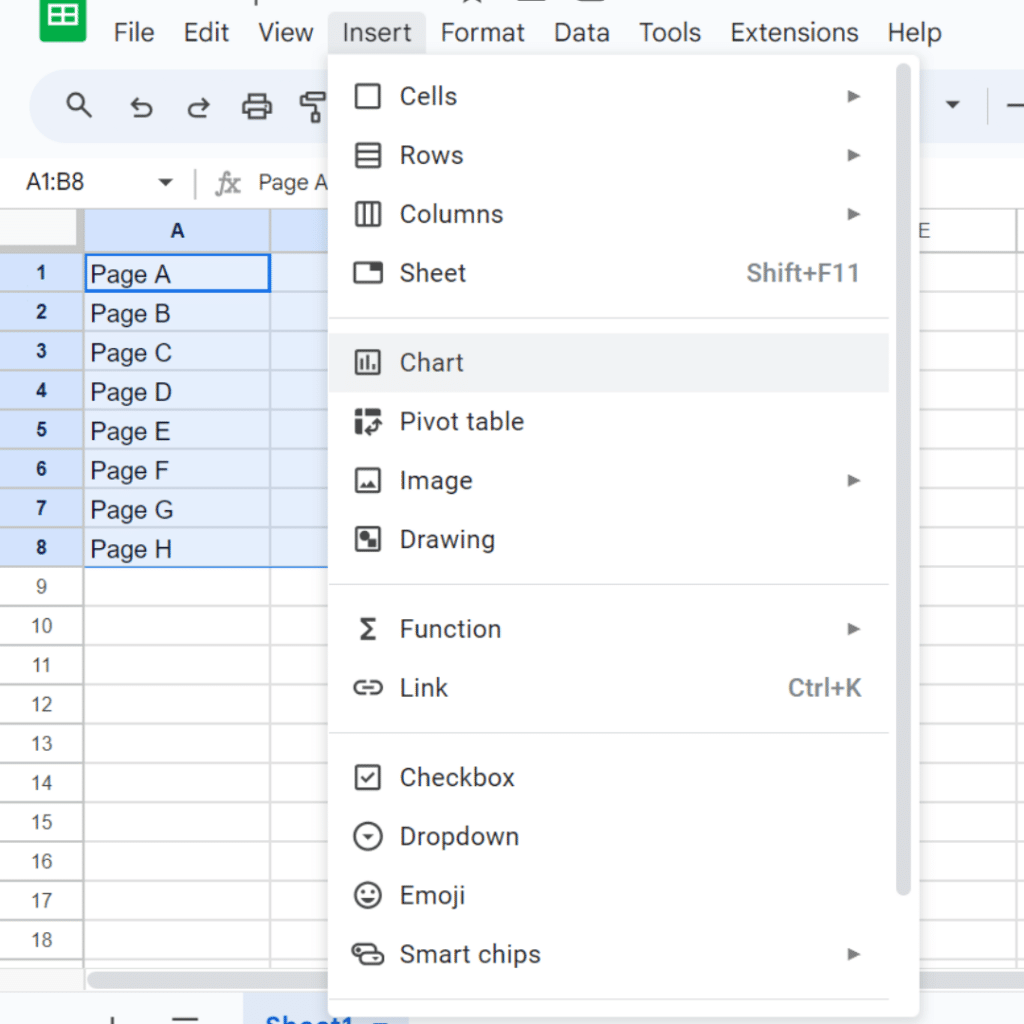Click the Image picture icon

[x=368, y=481]
